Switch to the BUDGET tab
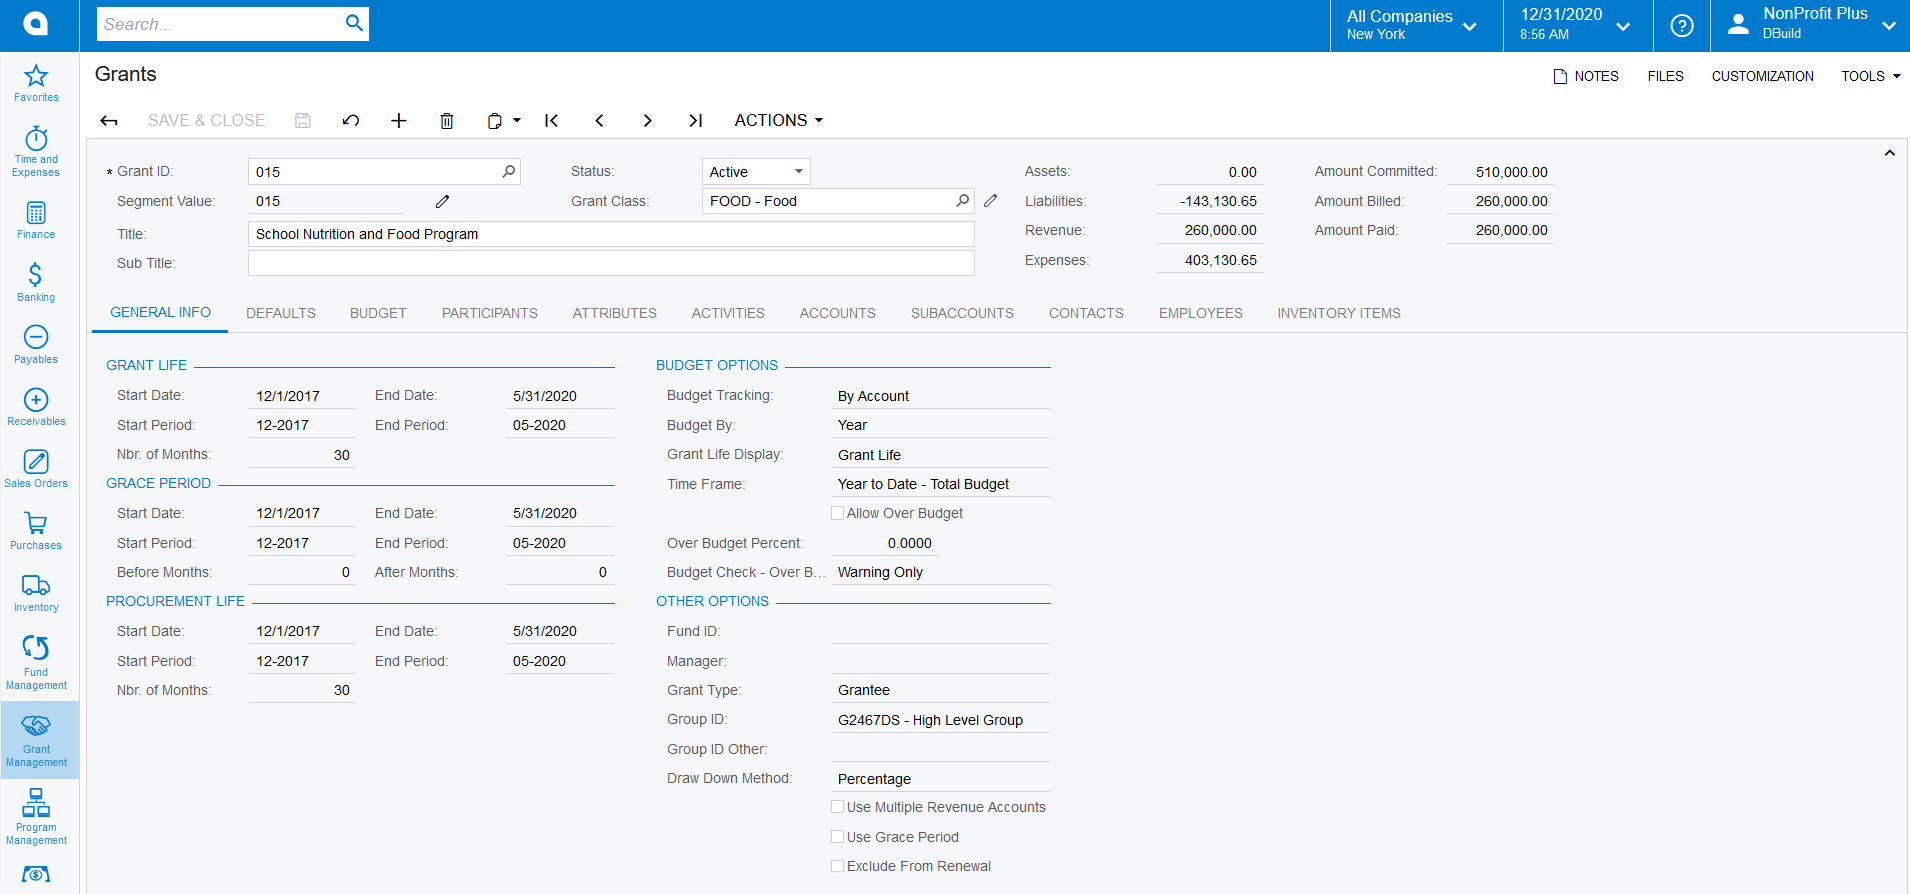Viewport: 1910px width, 894px height. coord(378,313)
